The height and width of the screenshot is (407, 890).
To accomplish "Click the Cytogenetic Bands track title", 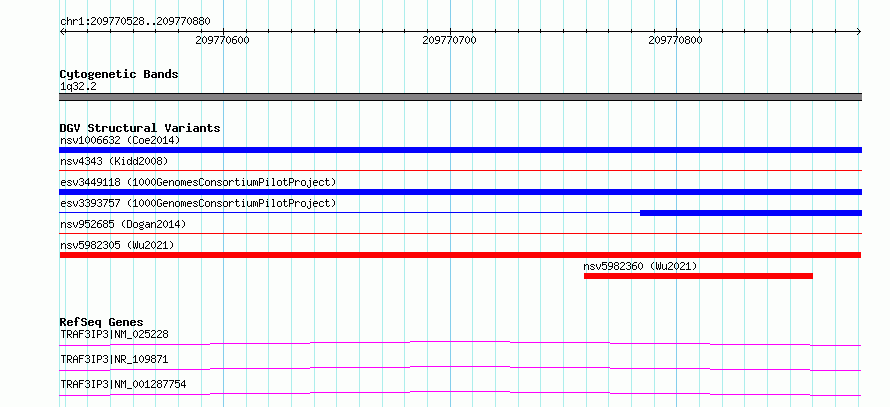I will coord(119,74).
